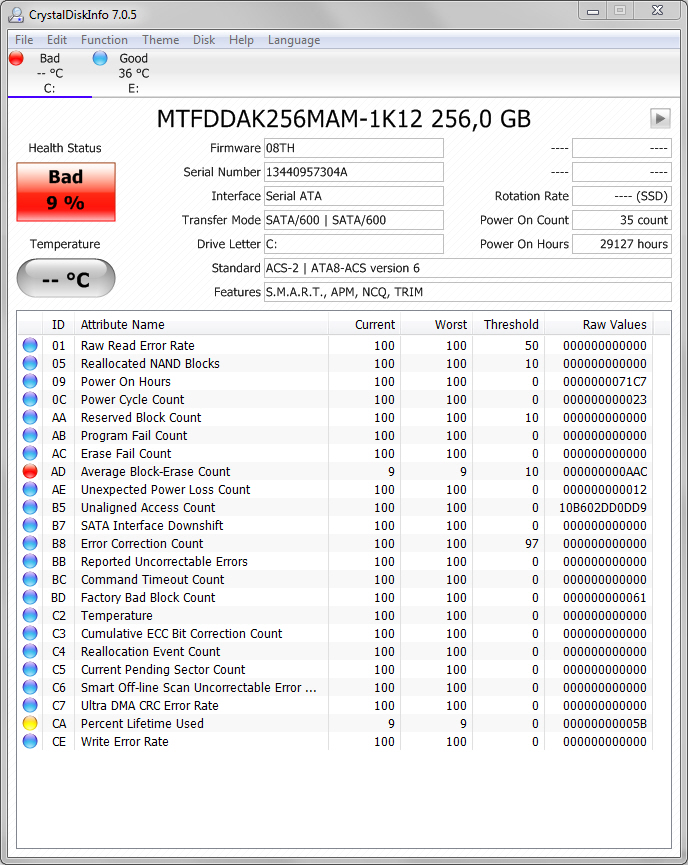Image resolution: width=688 pixels, height=865 pixels.
Task: Click the CrystalDiskInfo app icon in title bar
Action: coord(17,14)
